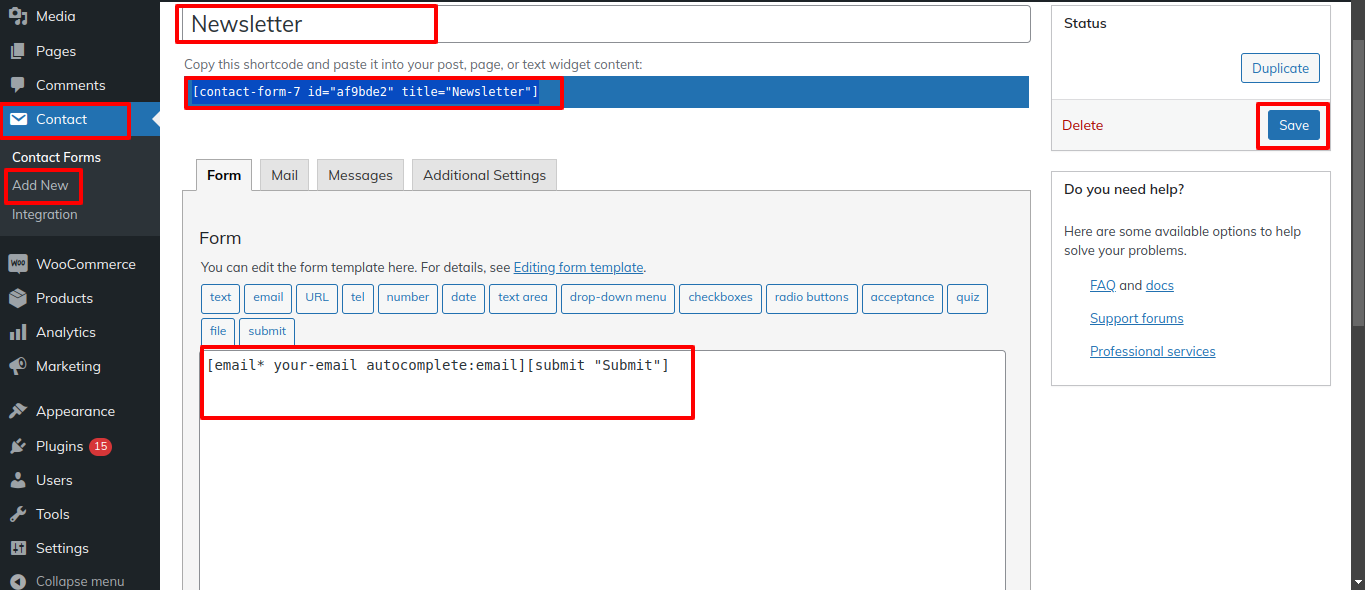1365x590 pixels.
Task: Click the Plugins update count badge
Action: pyautogui.click(x=100, y=446)
